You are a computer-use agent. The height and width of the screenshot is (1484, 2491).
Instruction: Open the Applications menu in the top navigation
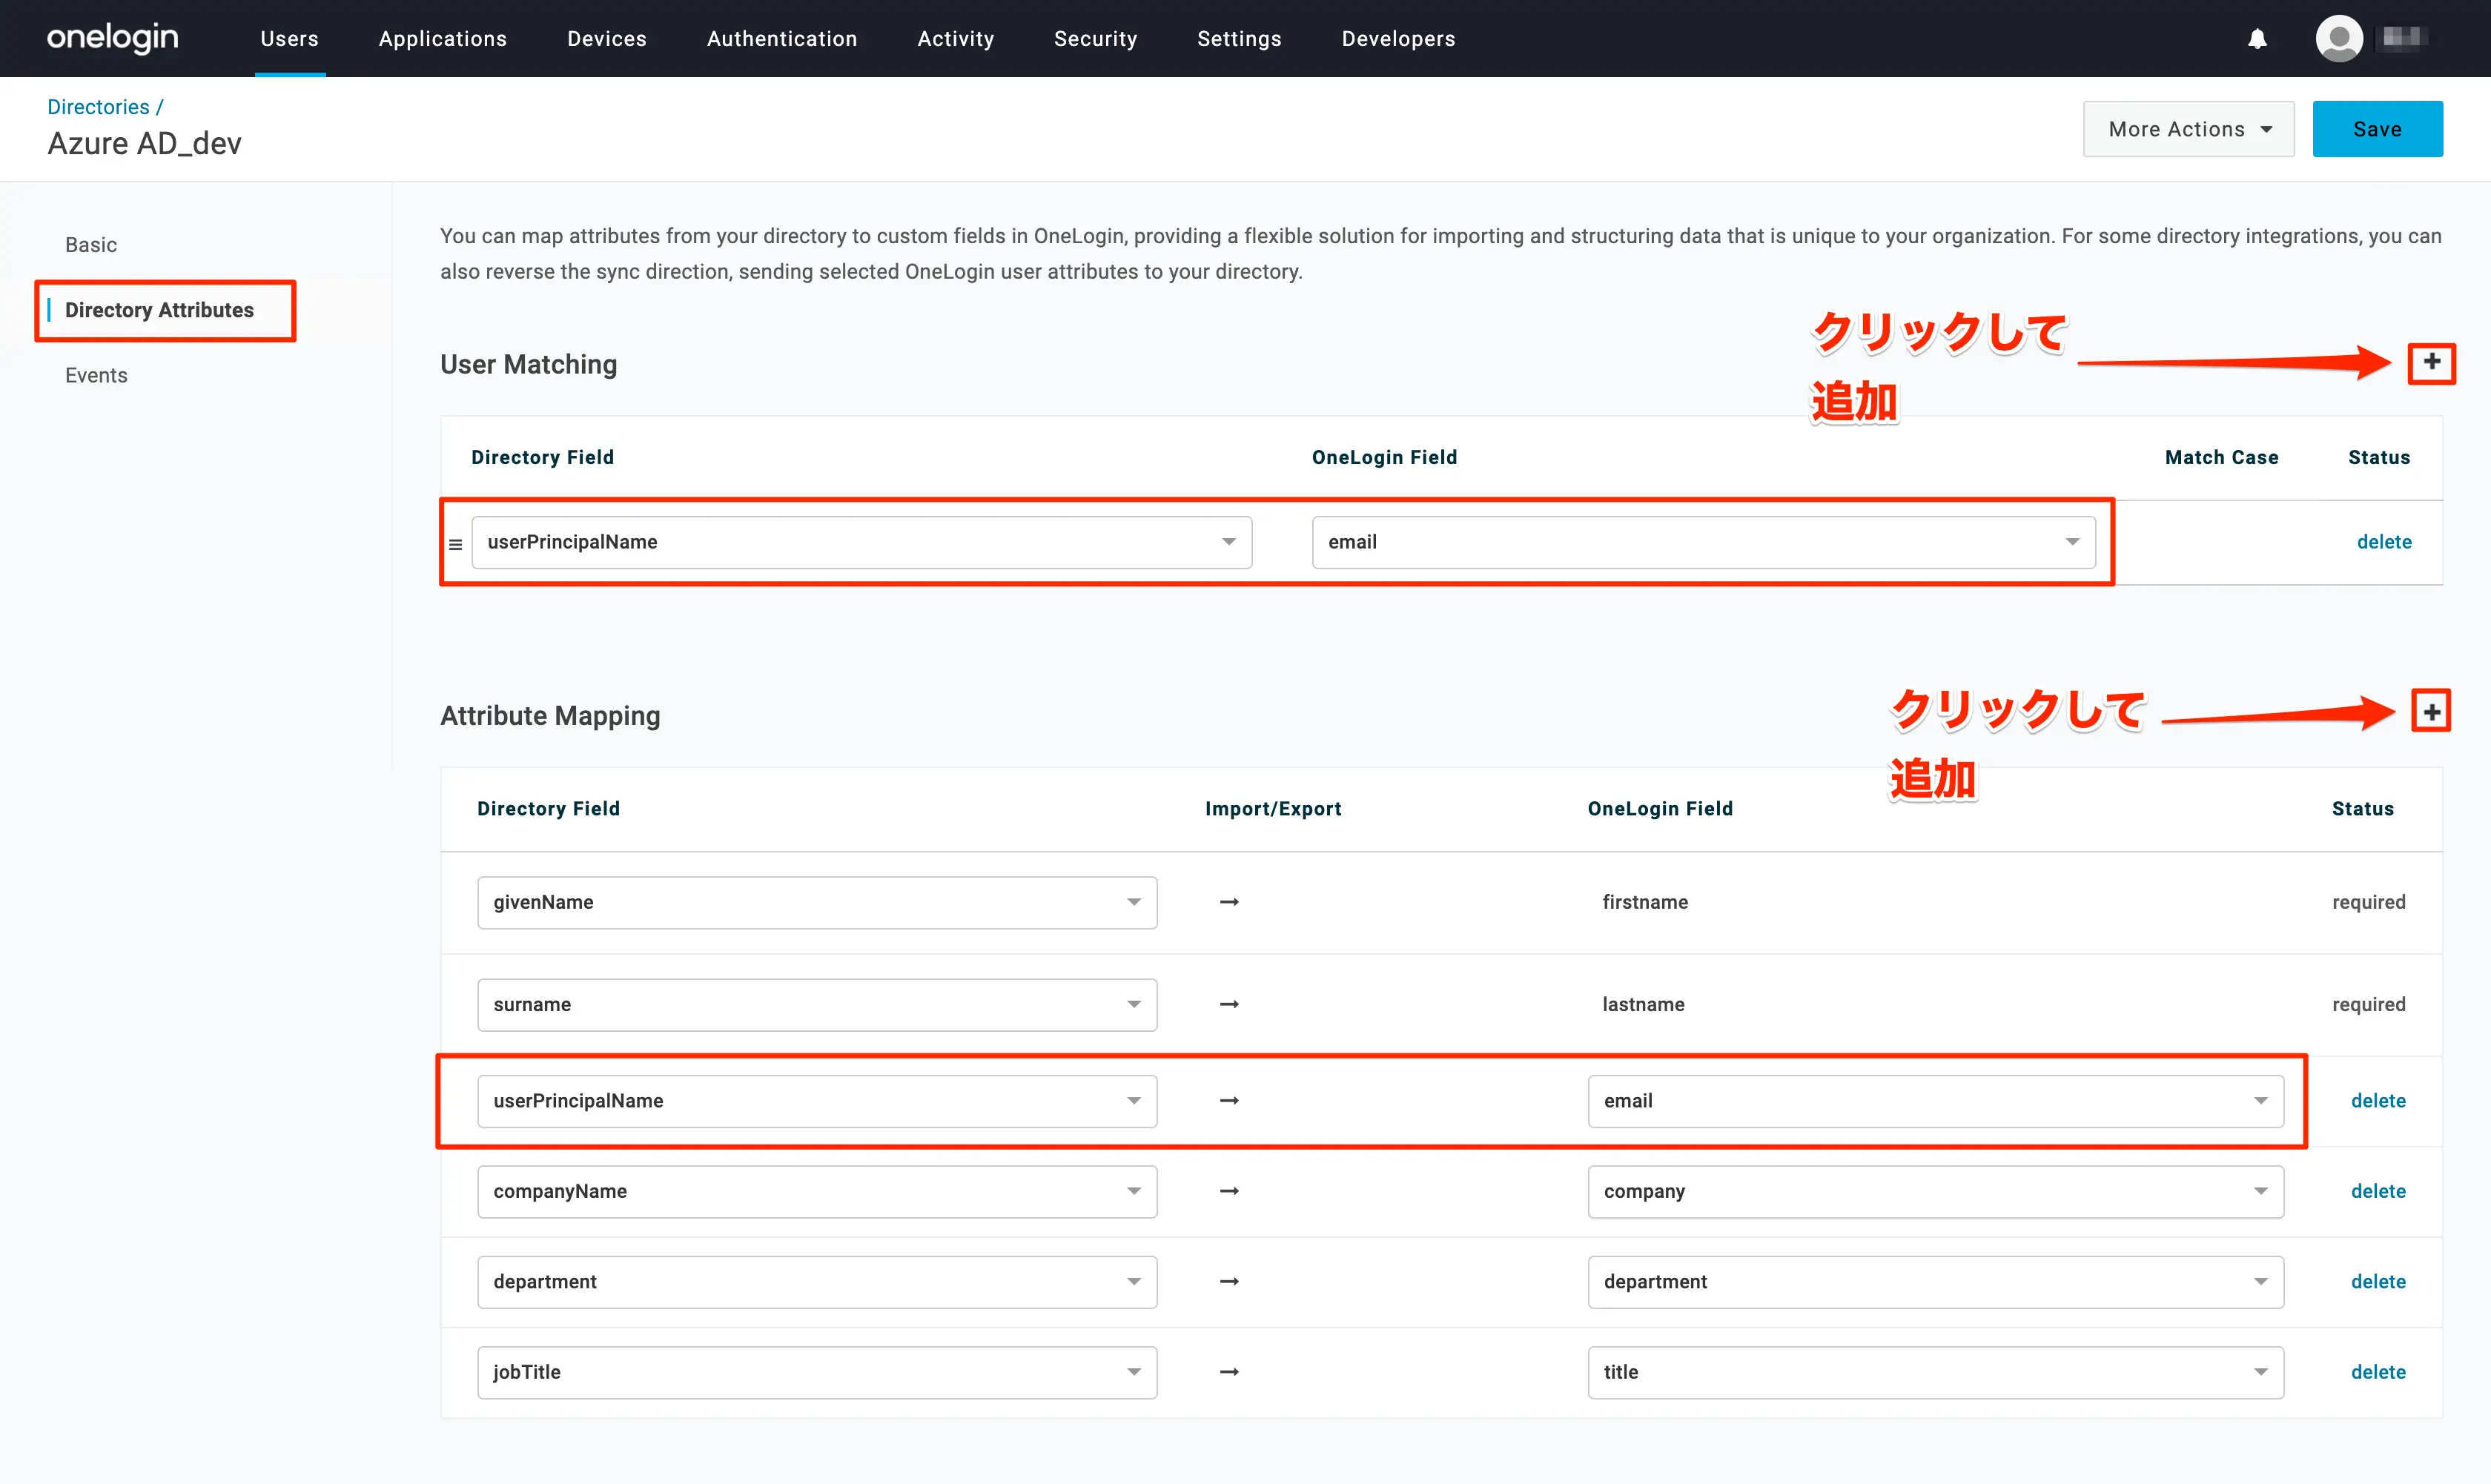coord(442,39)
